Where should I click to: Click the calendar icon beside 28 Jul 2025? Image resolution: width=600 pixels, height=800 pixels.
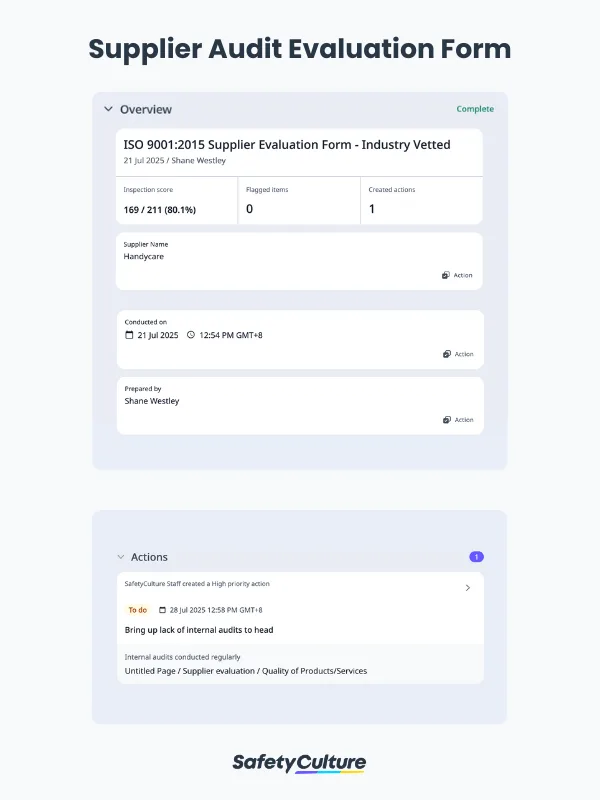pos(160,609)
